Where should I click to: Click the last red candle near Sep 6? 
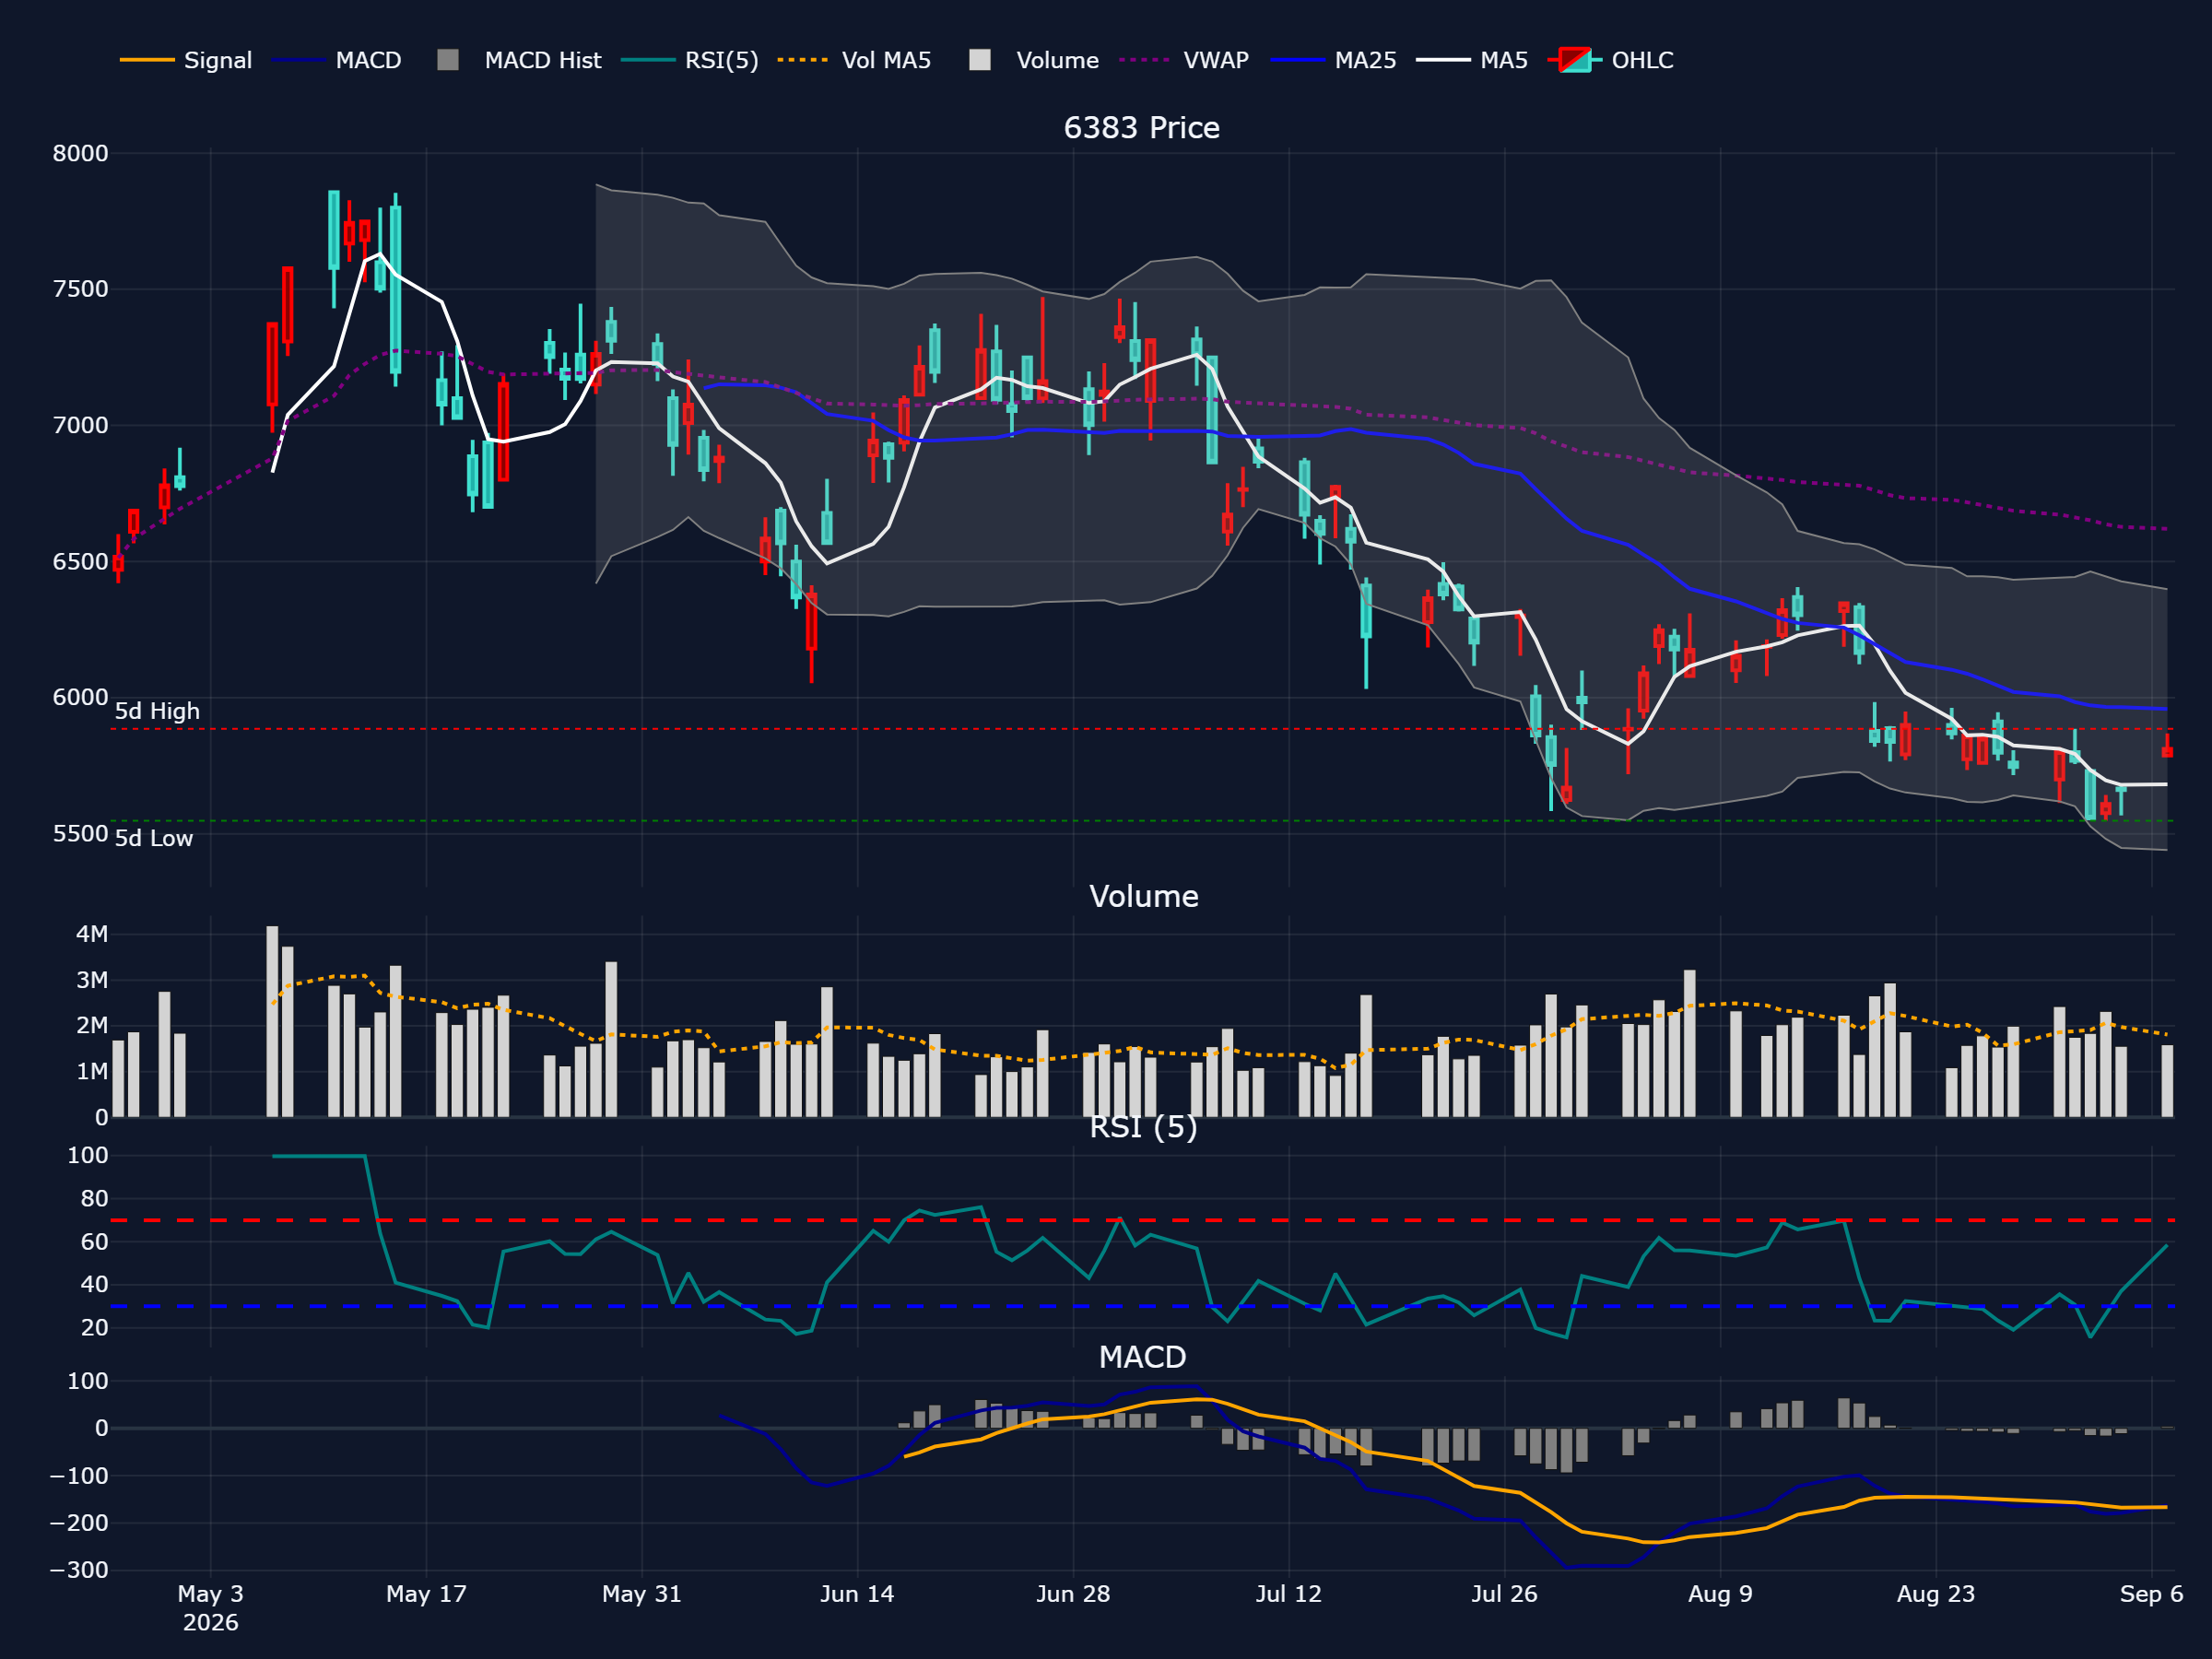tap(2167, 750)
